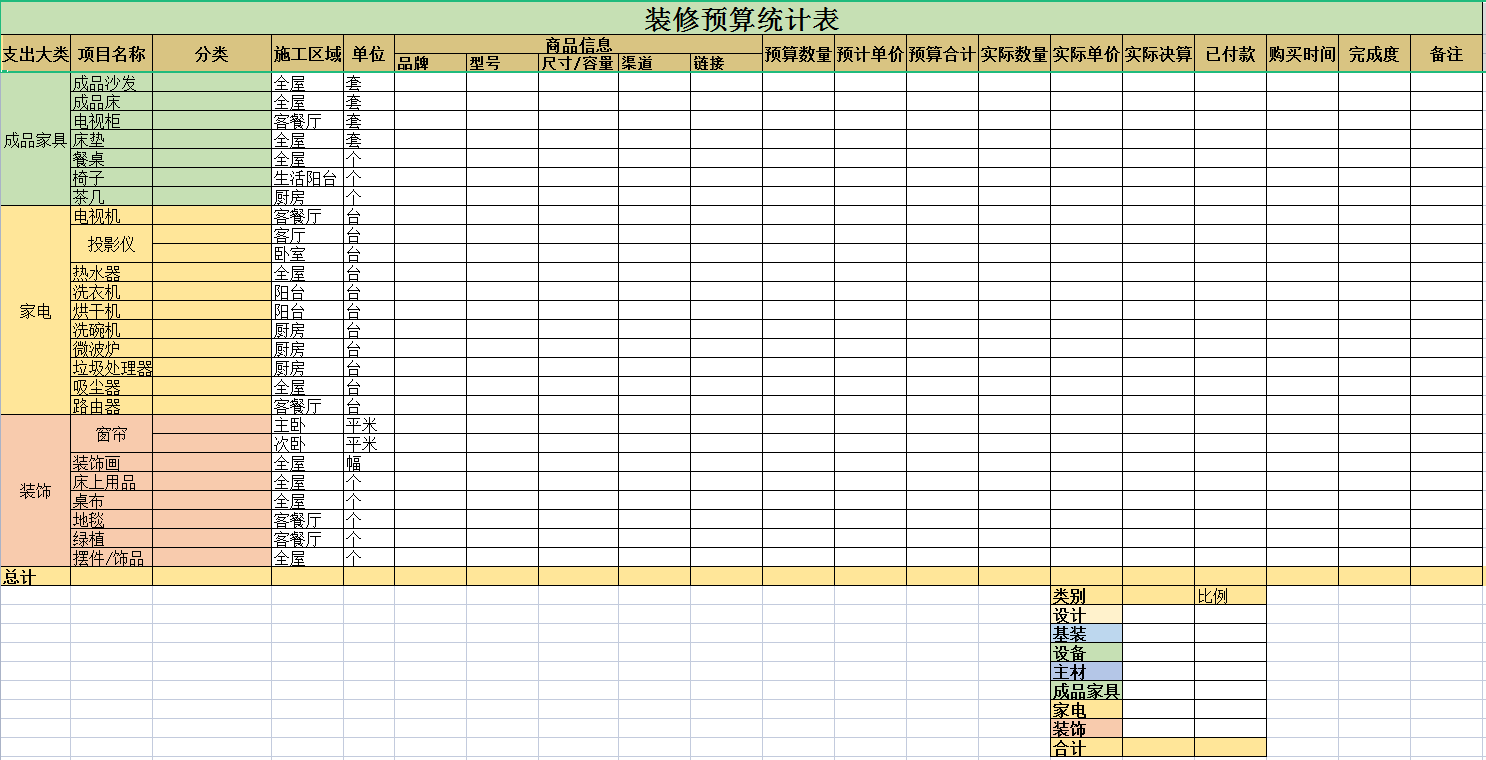Click the 装修预算统计表 title cell

tap(742, 18)
